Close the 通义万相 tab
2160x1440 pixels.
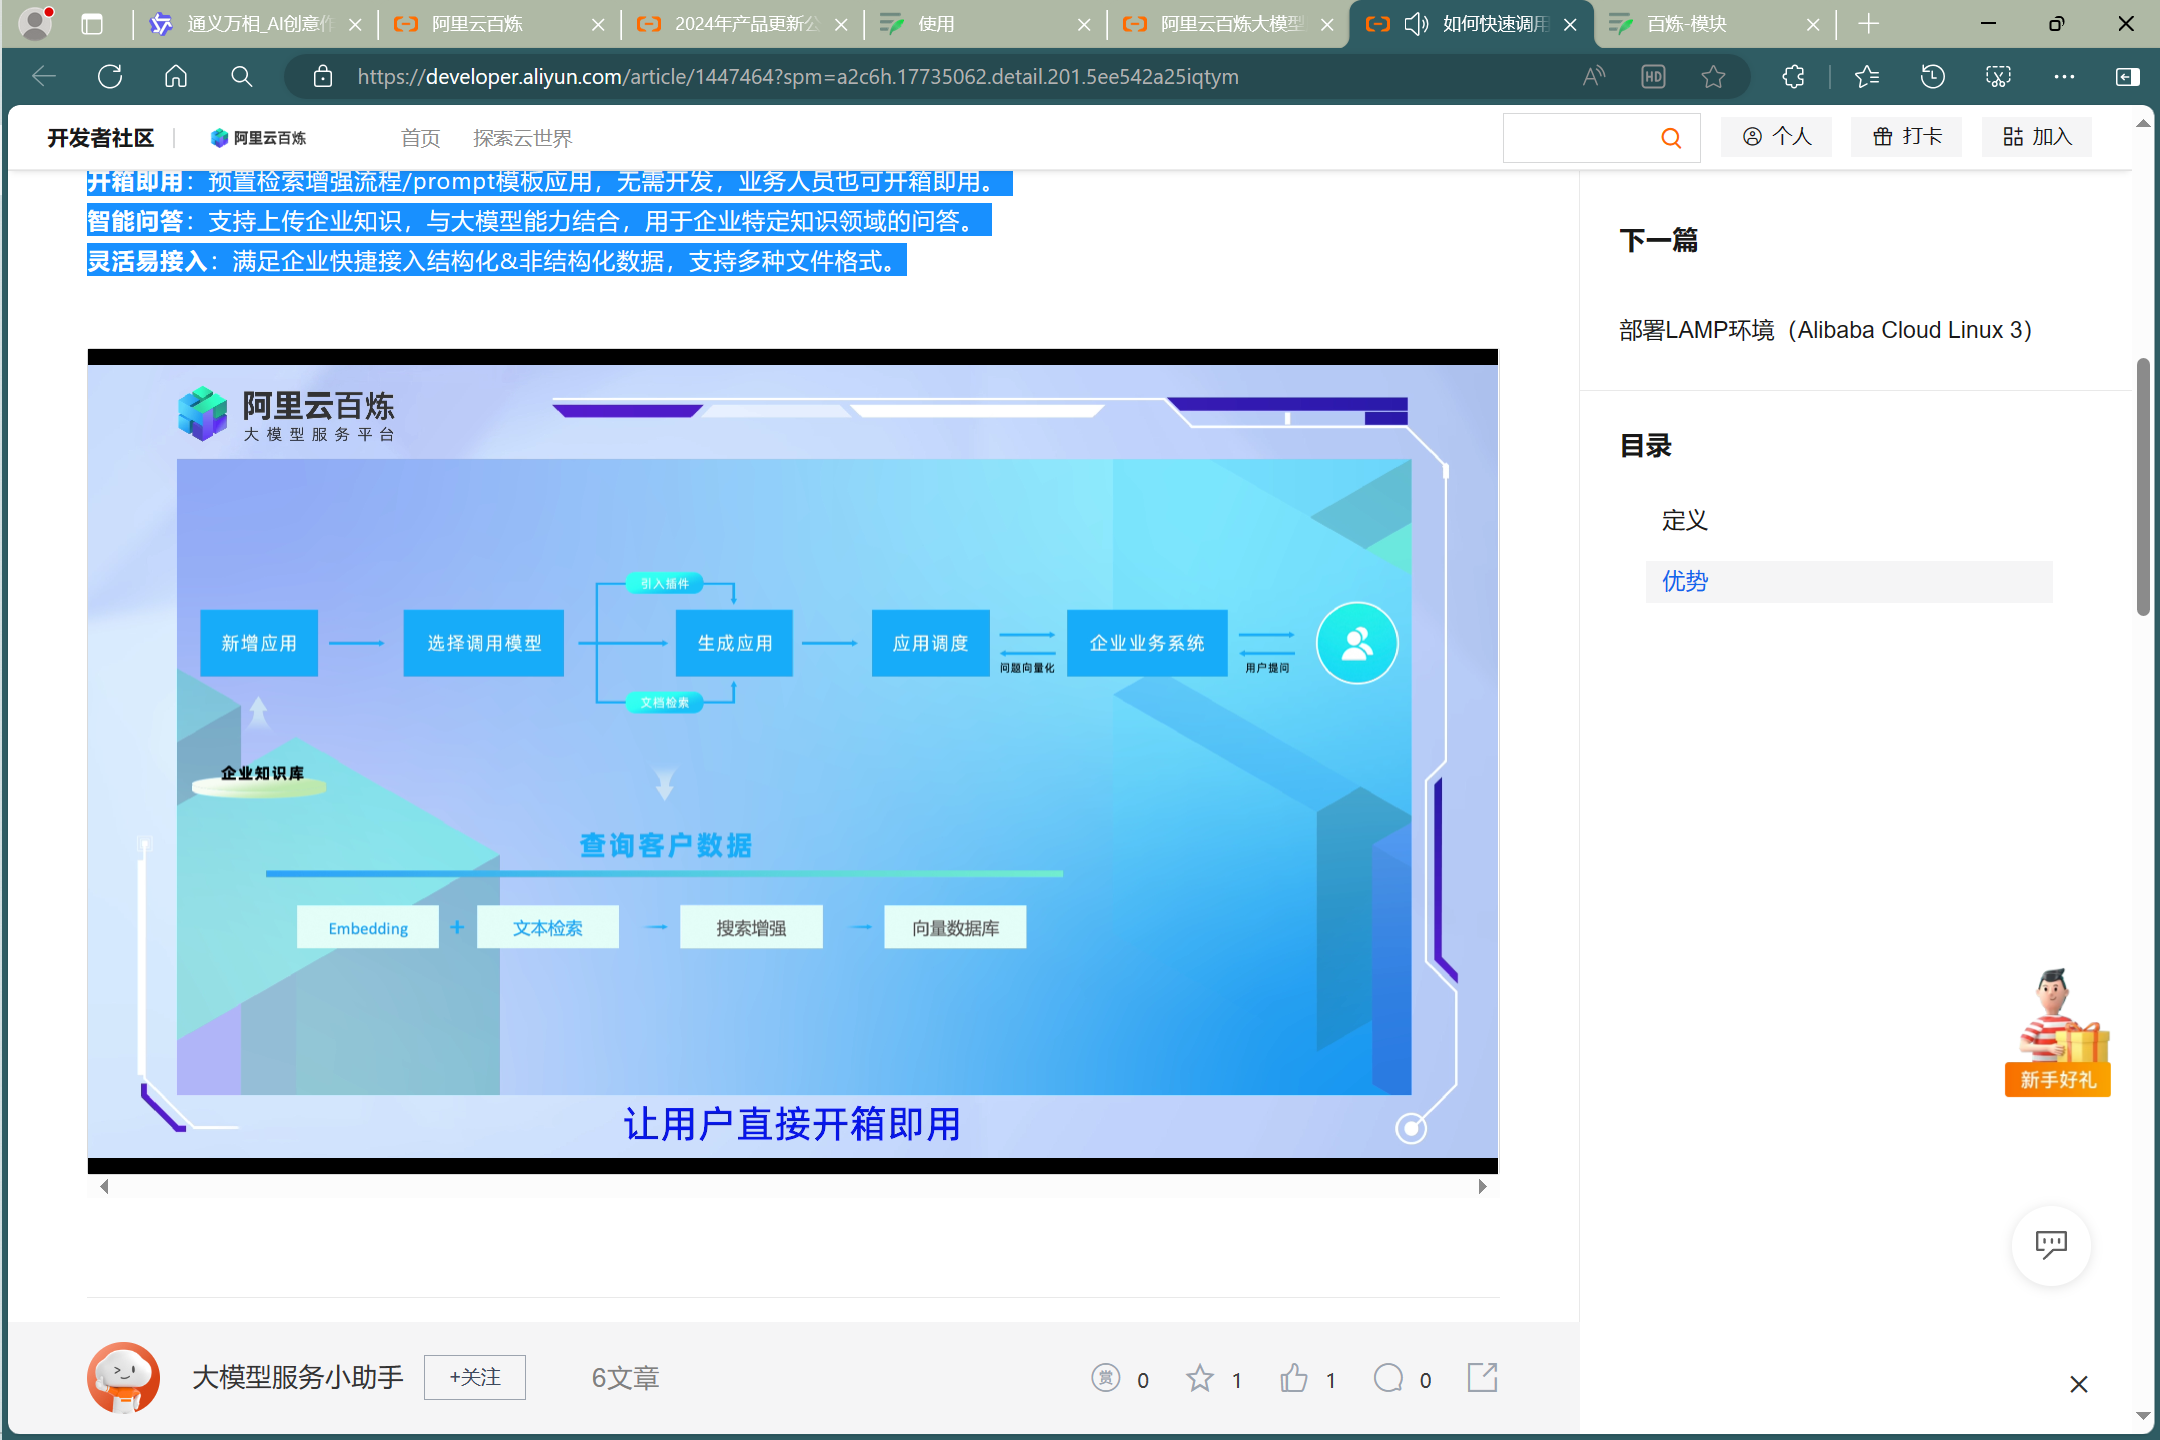pos(355,25)
